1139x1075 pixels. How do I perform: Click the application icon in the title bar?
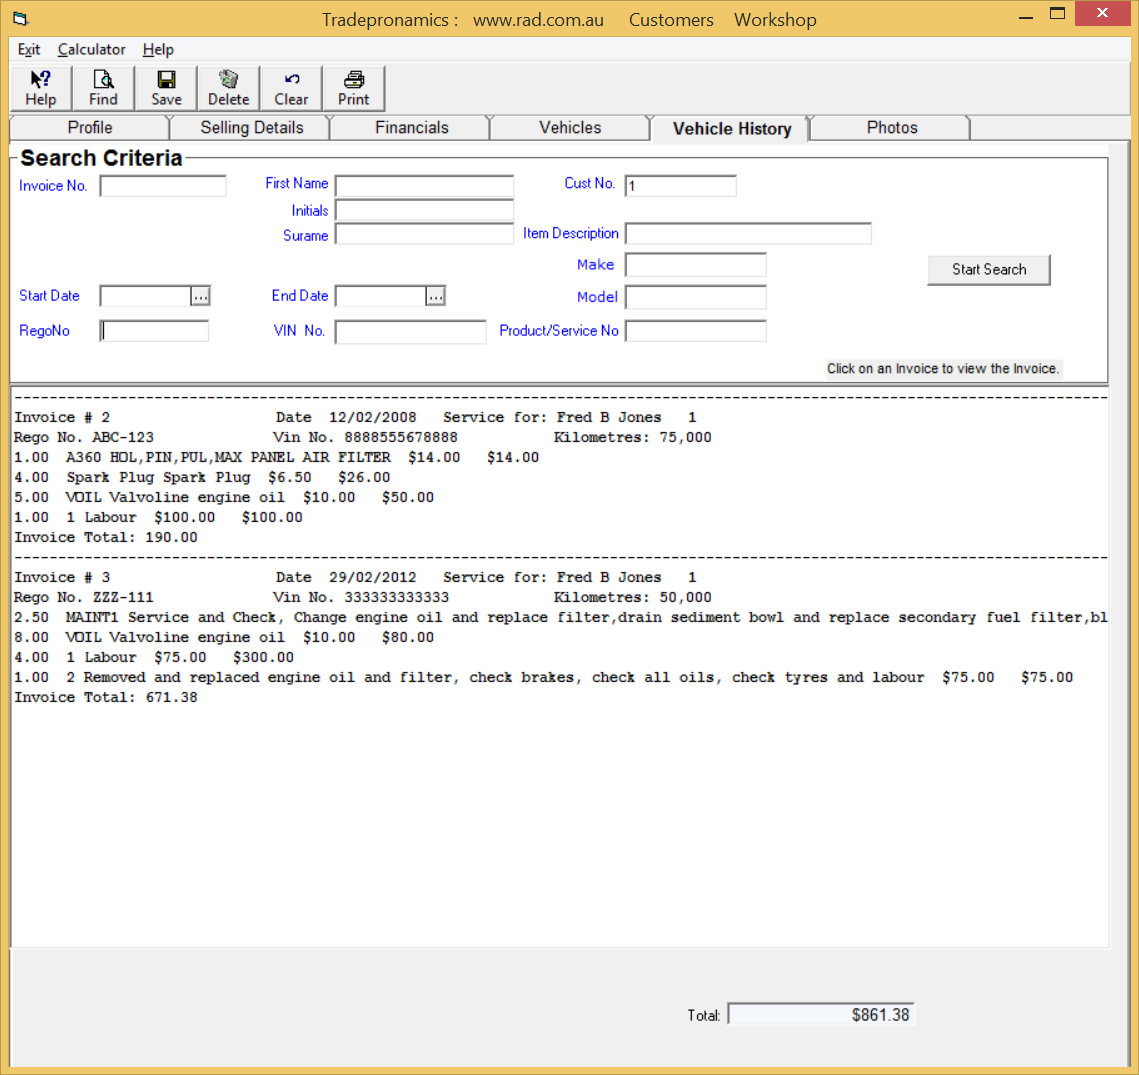click(20, 19)
